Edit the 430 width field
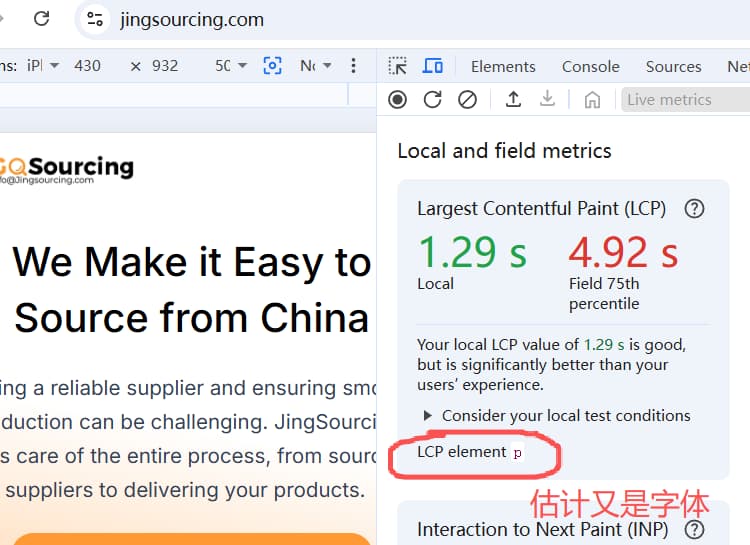The height and width of the screenshot is (545, 750). coord(88,66)
